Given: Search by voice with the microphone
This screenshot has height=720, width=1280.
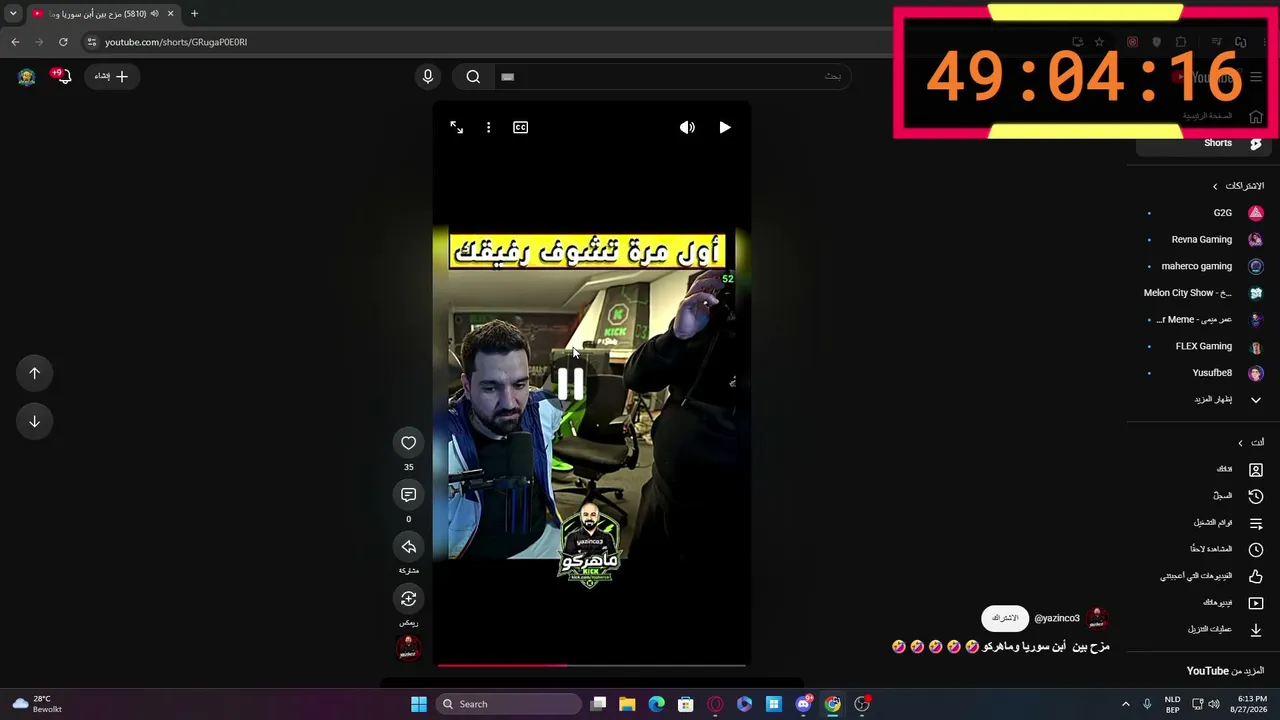Looking at the screenshot, I should (x=428, y=76).
